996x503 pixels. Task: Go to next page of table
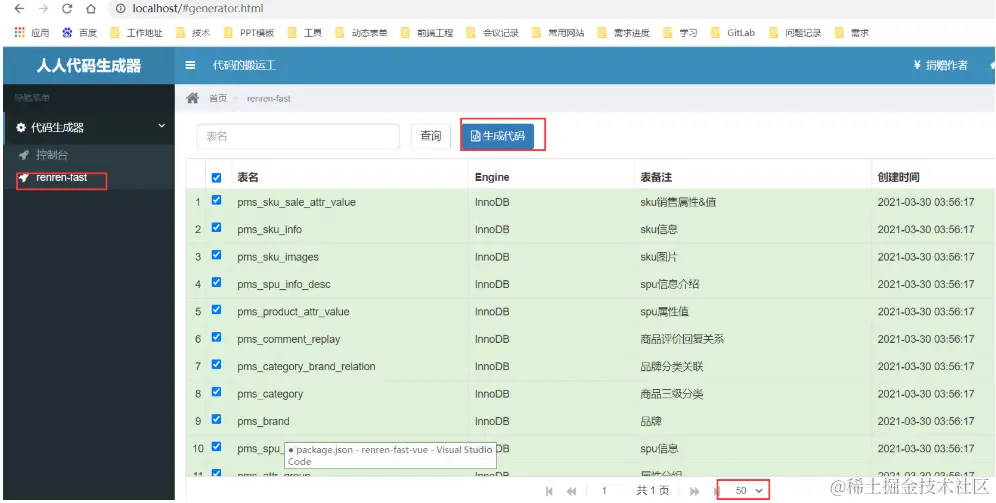(694, 491)
